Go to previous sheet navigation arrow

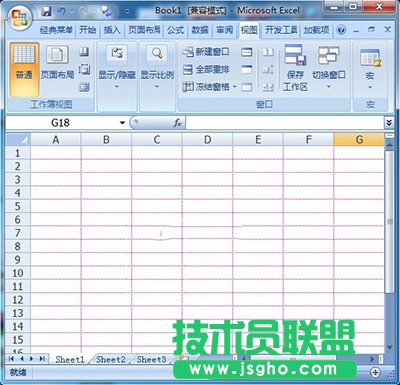[x=22, y=359]
